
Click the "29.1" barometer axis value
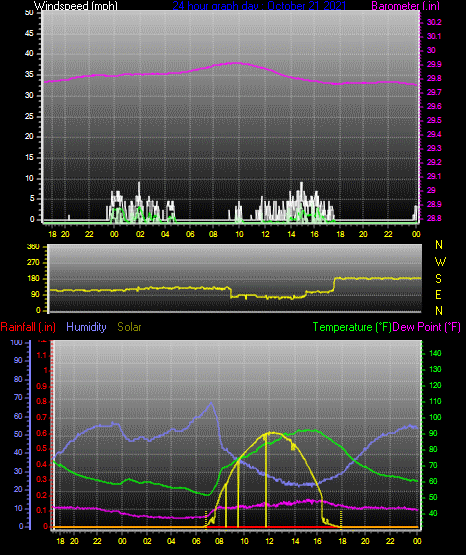pyautogui.click(x=434, y=176)
